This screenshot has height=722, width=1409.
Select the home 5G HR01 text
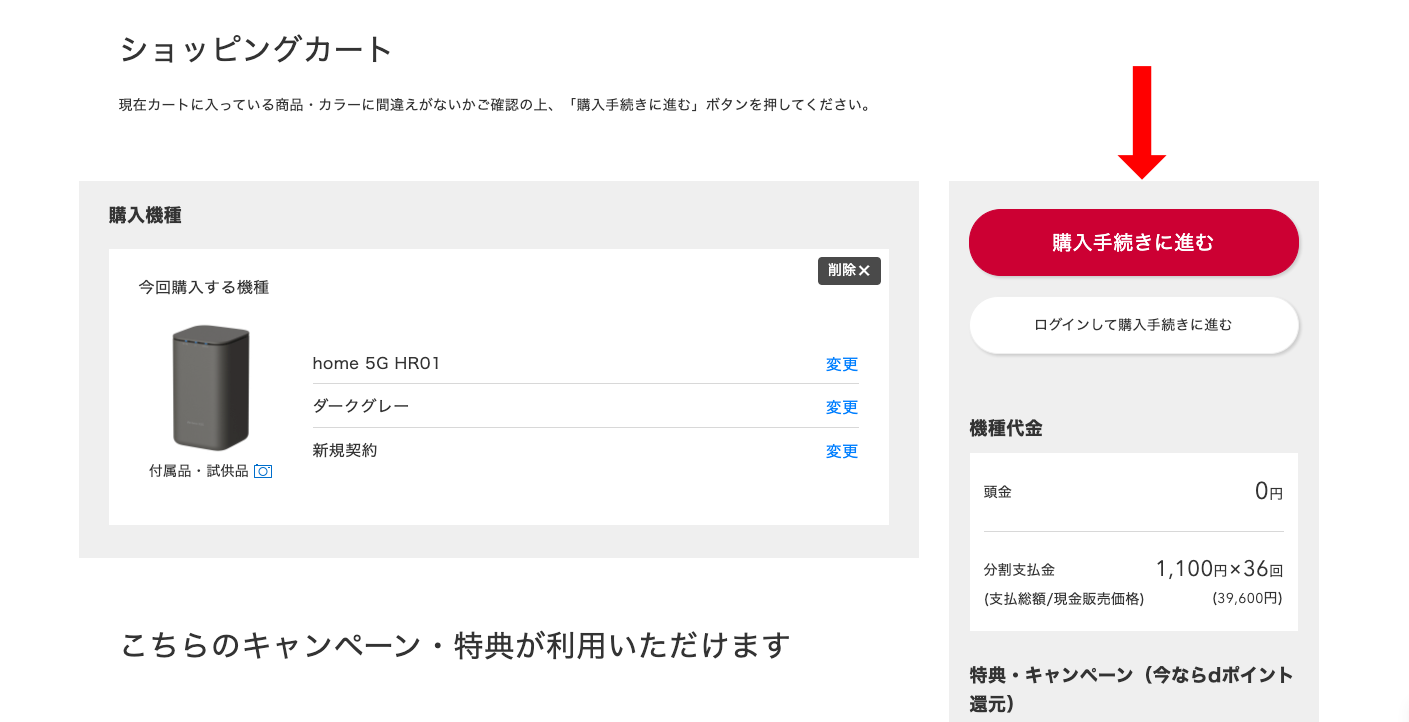[x=376, y=363]
